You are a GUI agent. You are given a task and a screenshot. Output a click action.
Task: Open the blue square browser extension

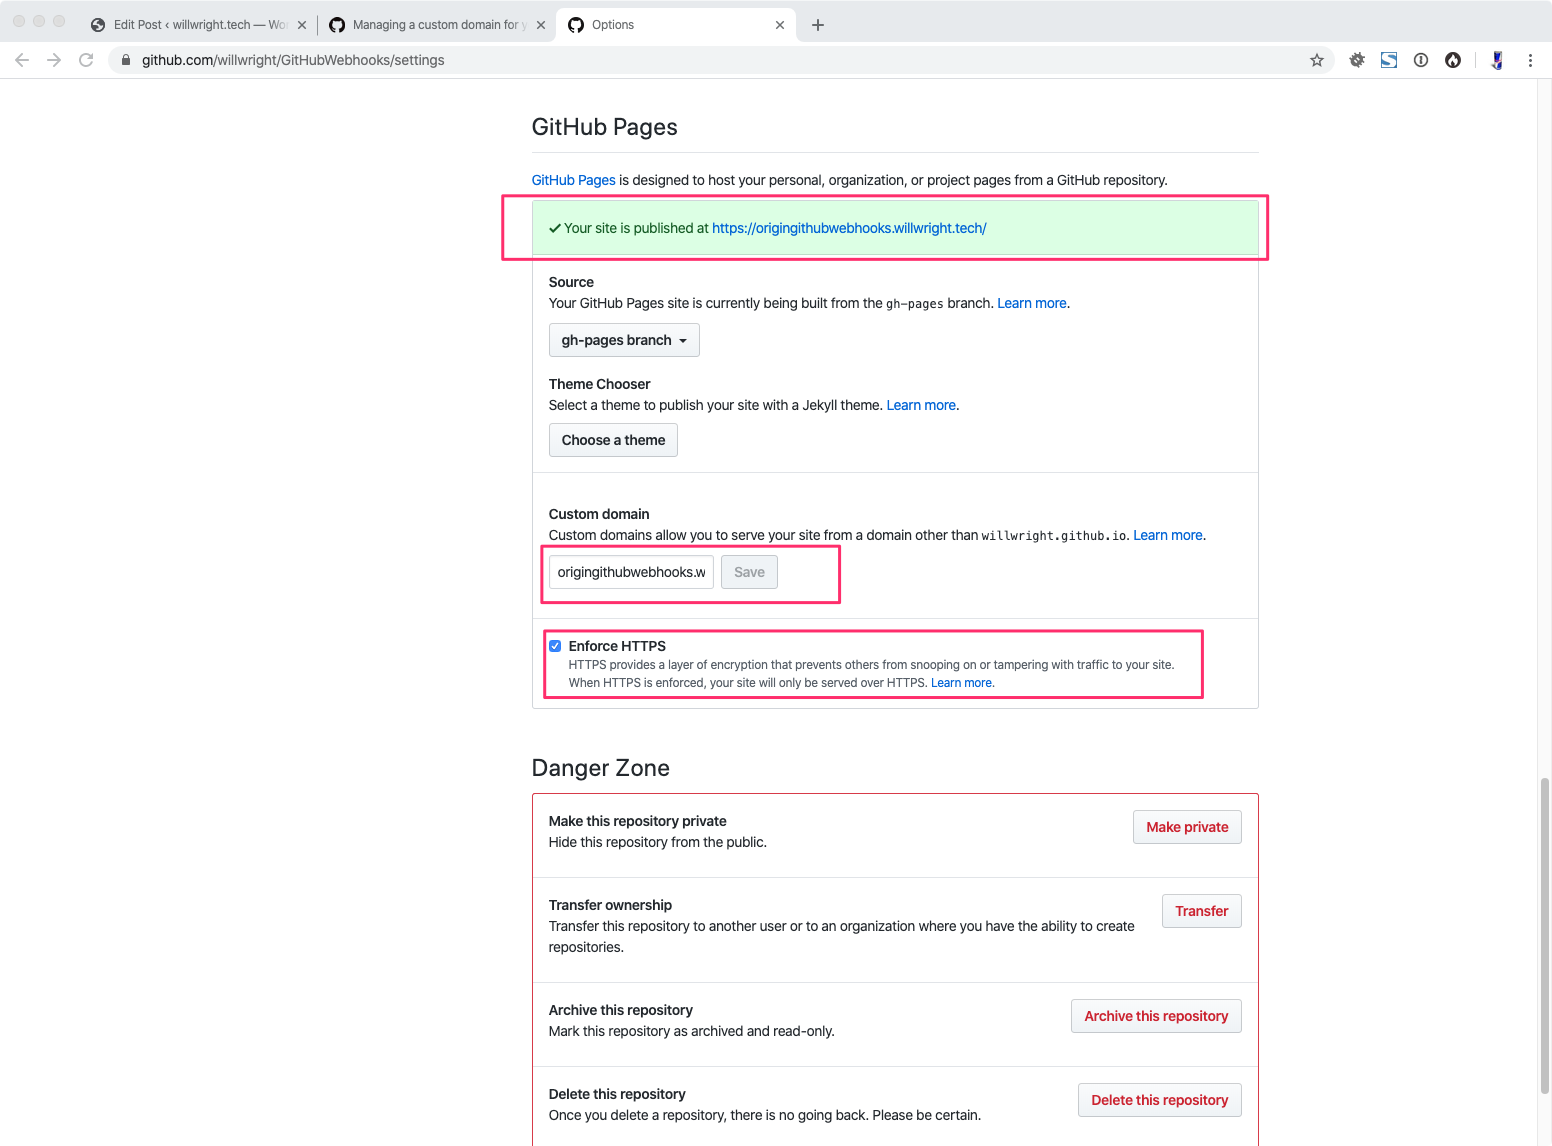1389,60
